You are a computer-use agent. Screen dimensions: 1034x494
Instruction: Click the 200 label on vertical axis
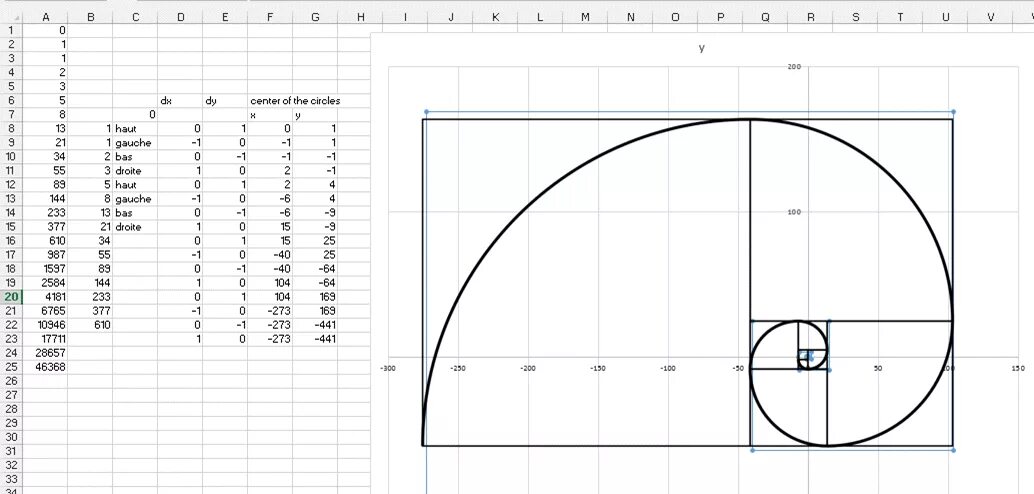pos(795,67)
